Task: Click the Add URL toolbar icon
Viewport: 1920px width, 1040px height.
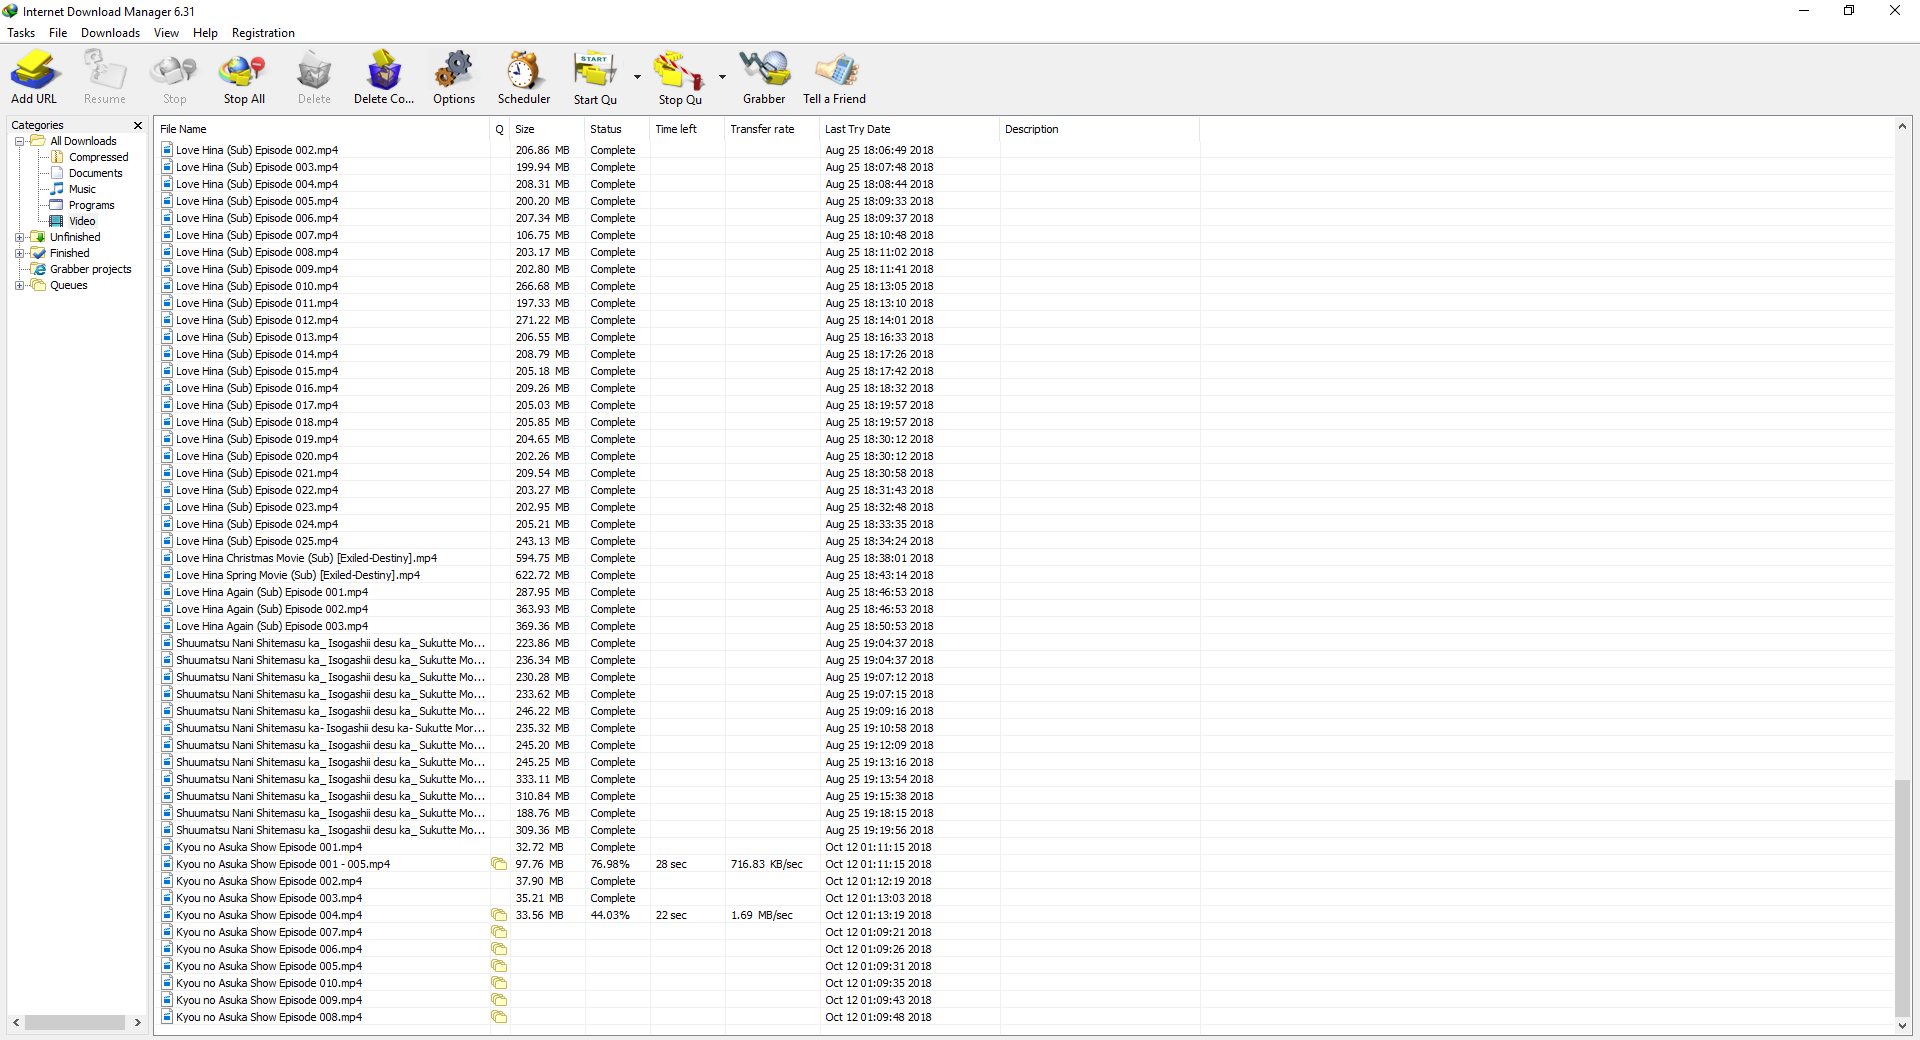Action: [35, 72]
